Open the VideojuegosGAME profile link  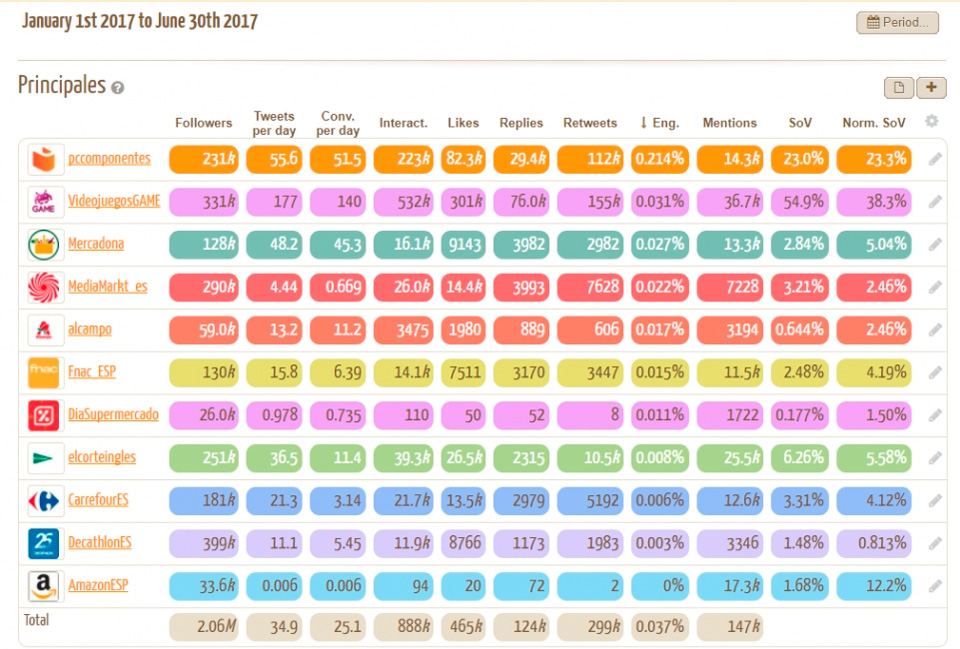click(114, 201)
